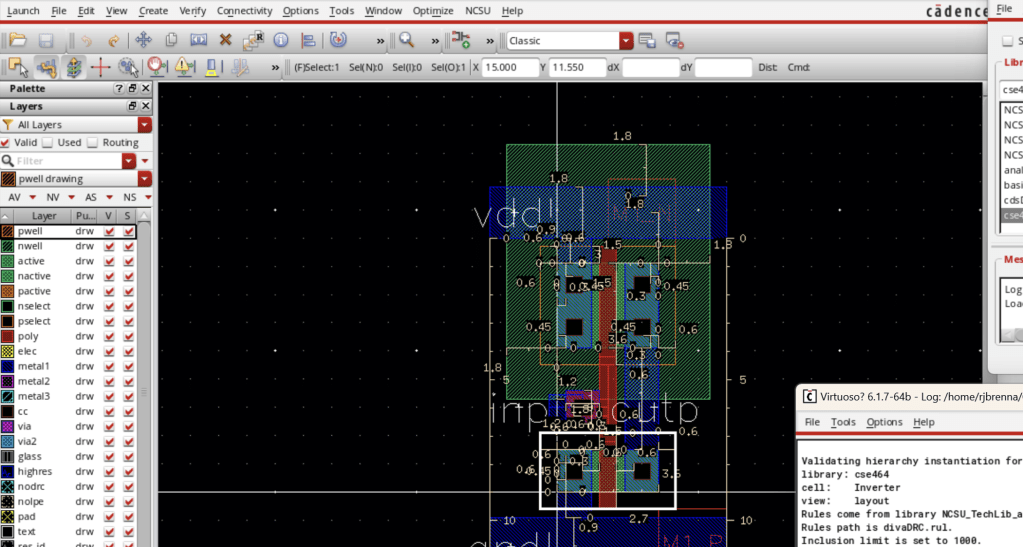1023x547 pixels.
Task: Click the AV all-visible button
Action: tap(14, 198)
